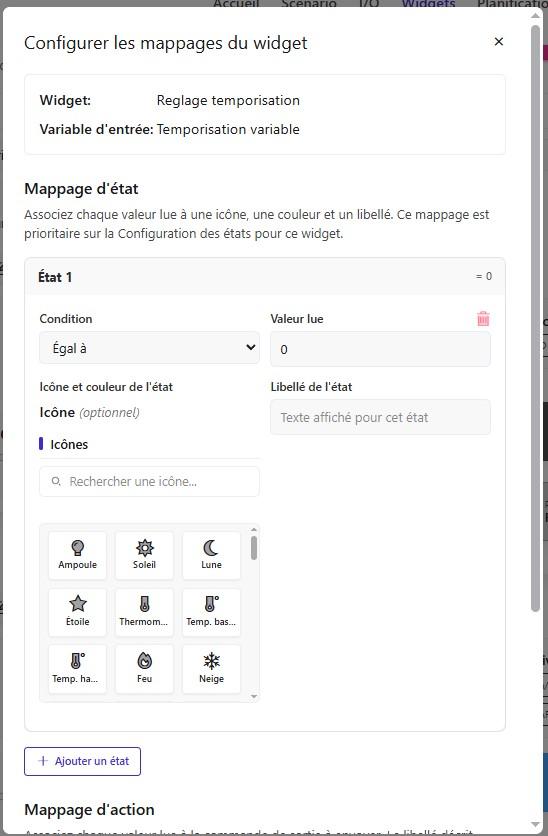Choose the Soleil sun icon

point(144,555)
